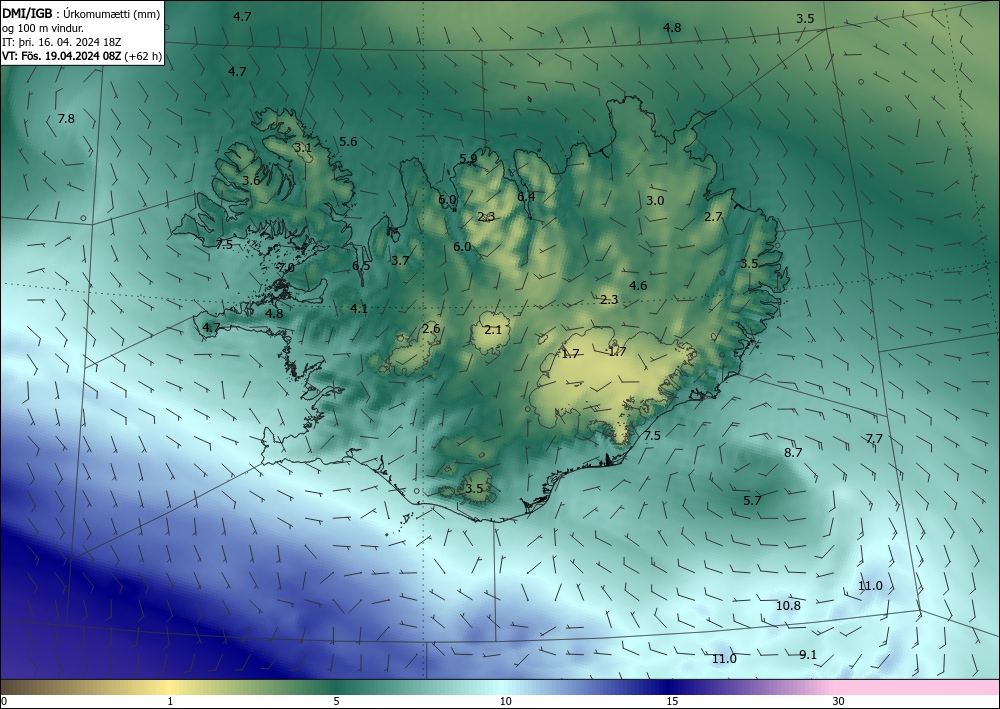Click the 3.0 value label
The width and height of the screenshot is (1000, 709).
pyautogui.click(x=655, y=200)
